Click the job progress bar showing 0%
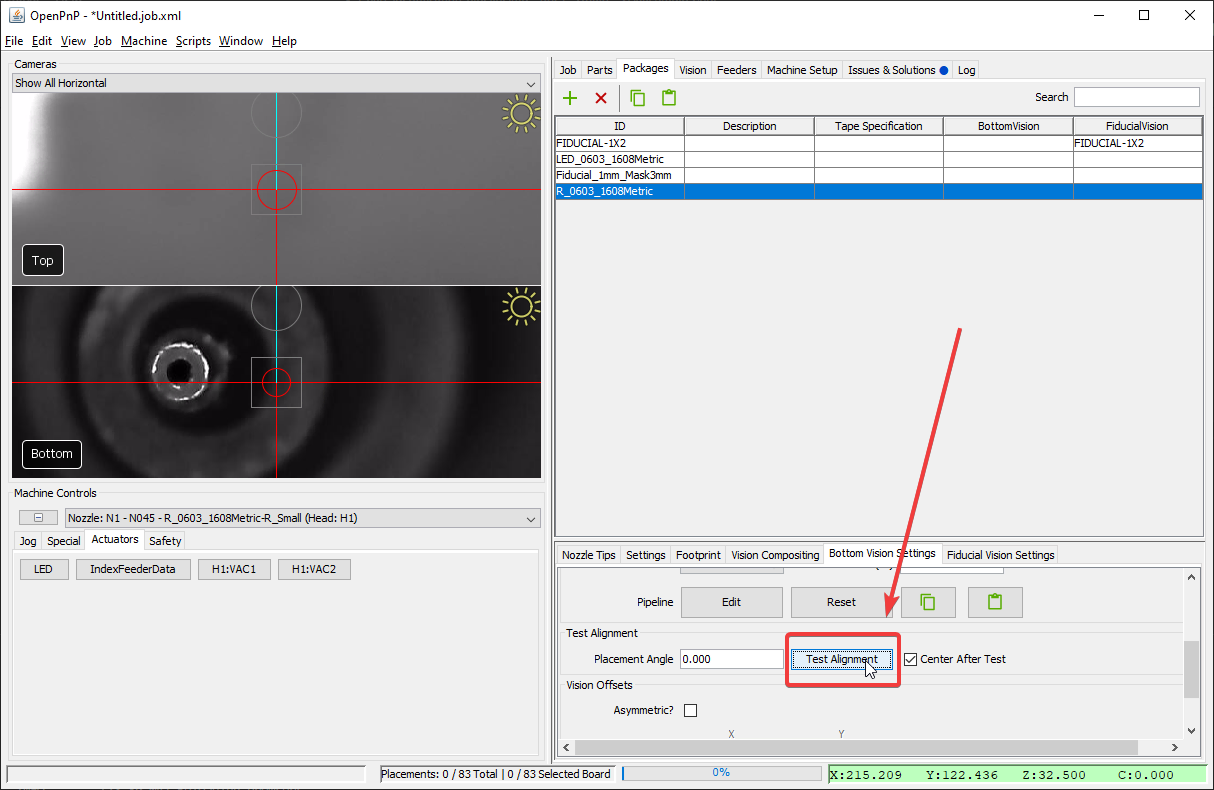This screenshot has width=1214, height=790. [721, 773]
